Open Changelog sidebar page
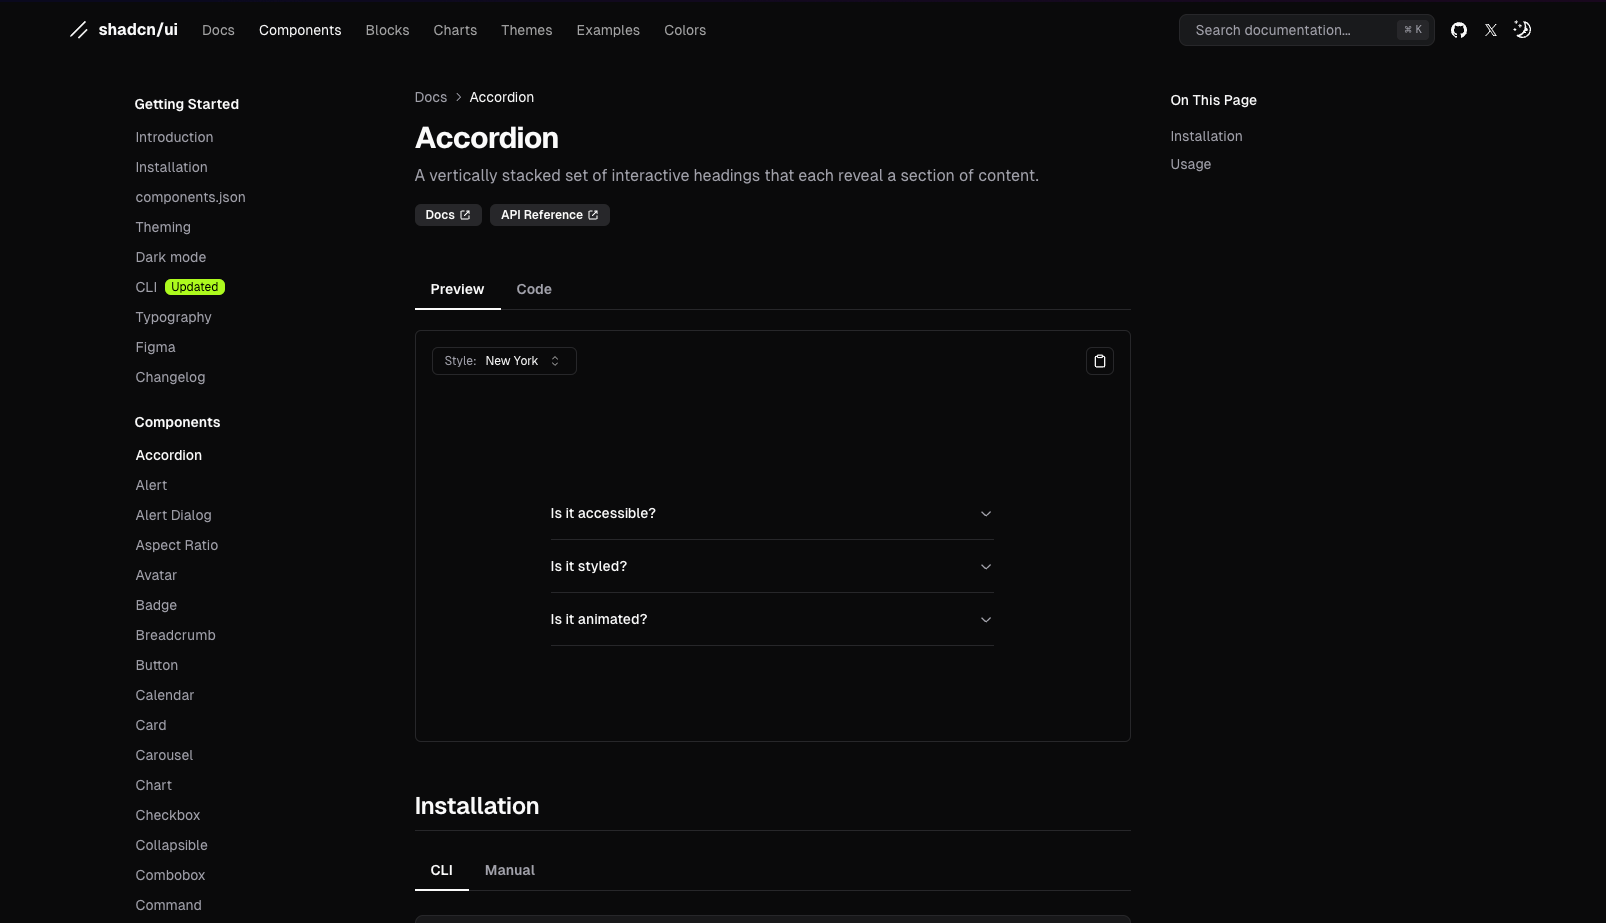The height and width of the screenshot is (923, 1606). pos(170,377)
